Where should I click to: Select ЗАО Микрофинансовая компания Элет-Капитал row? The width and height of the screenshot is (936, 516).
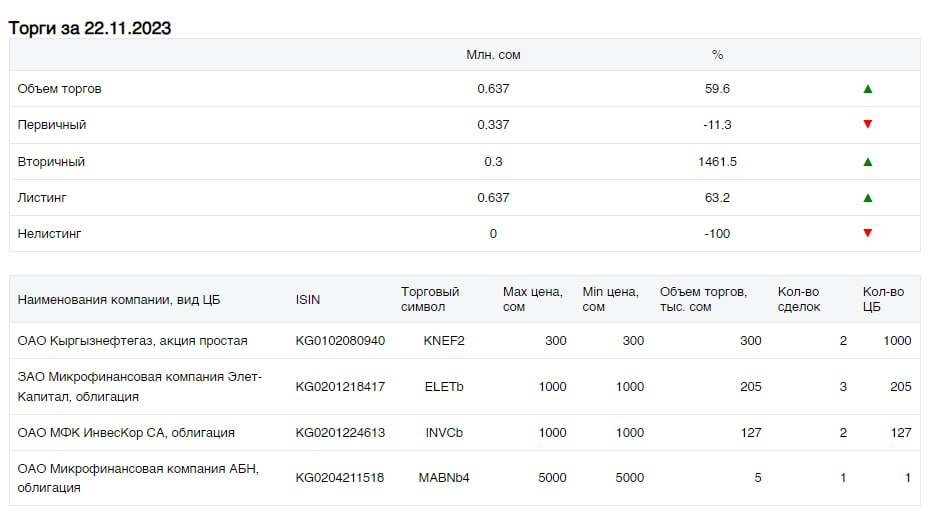464,387
